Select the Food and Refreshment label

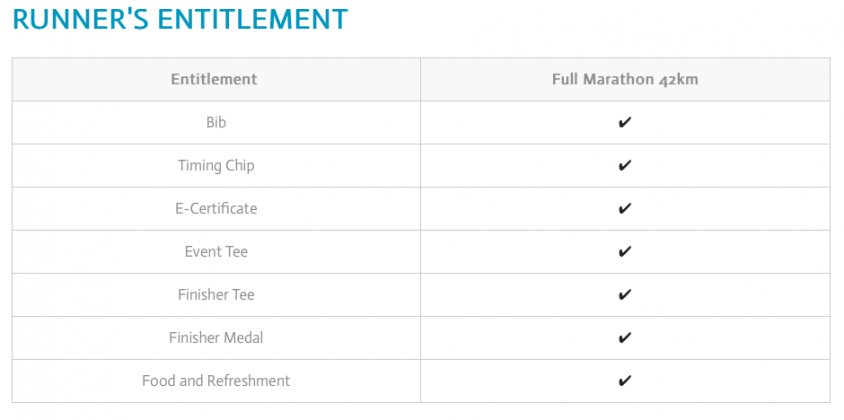pyautogui.click(x=216, y=381)
